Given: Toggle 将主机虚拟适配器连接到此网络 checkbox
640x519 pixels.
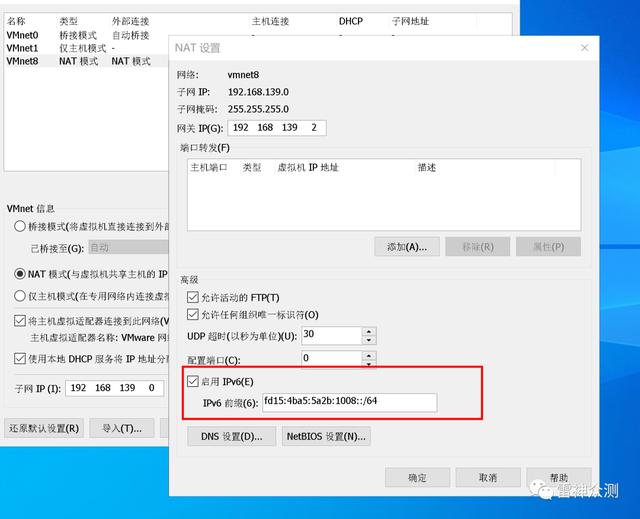Looking at the screenshot, I should pyautogui.click(x=20, y=321).
